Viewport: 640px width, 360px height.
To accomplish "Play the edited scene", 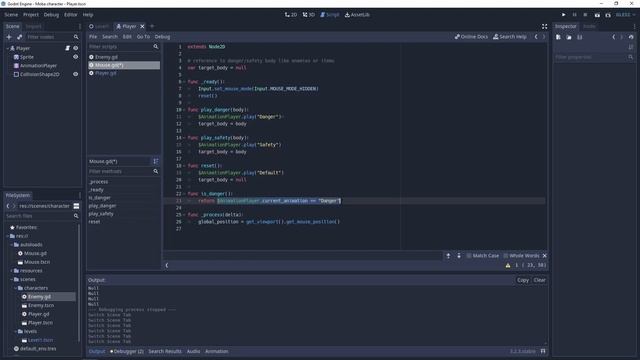I will pos(597,15).
